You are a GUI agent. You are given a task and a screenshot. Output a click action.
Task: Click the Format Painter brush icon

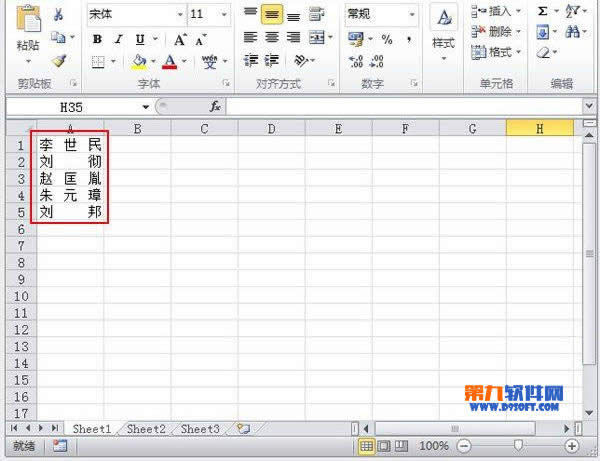(x=59, y=60)
